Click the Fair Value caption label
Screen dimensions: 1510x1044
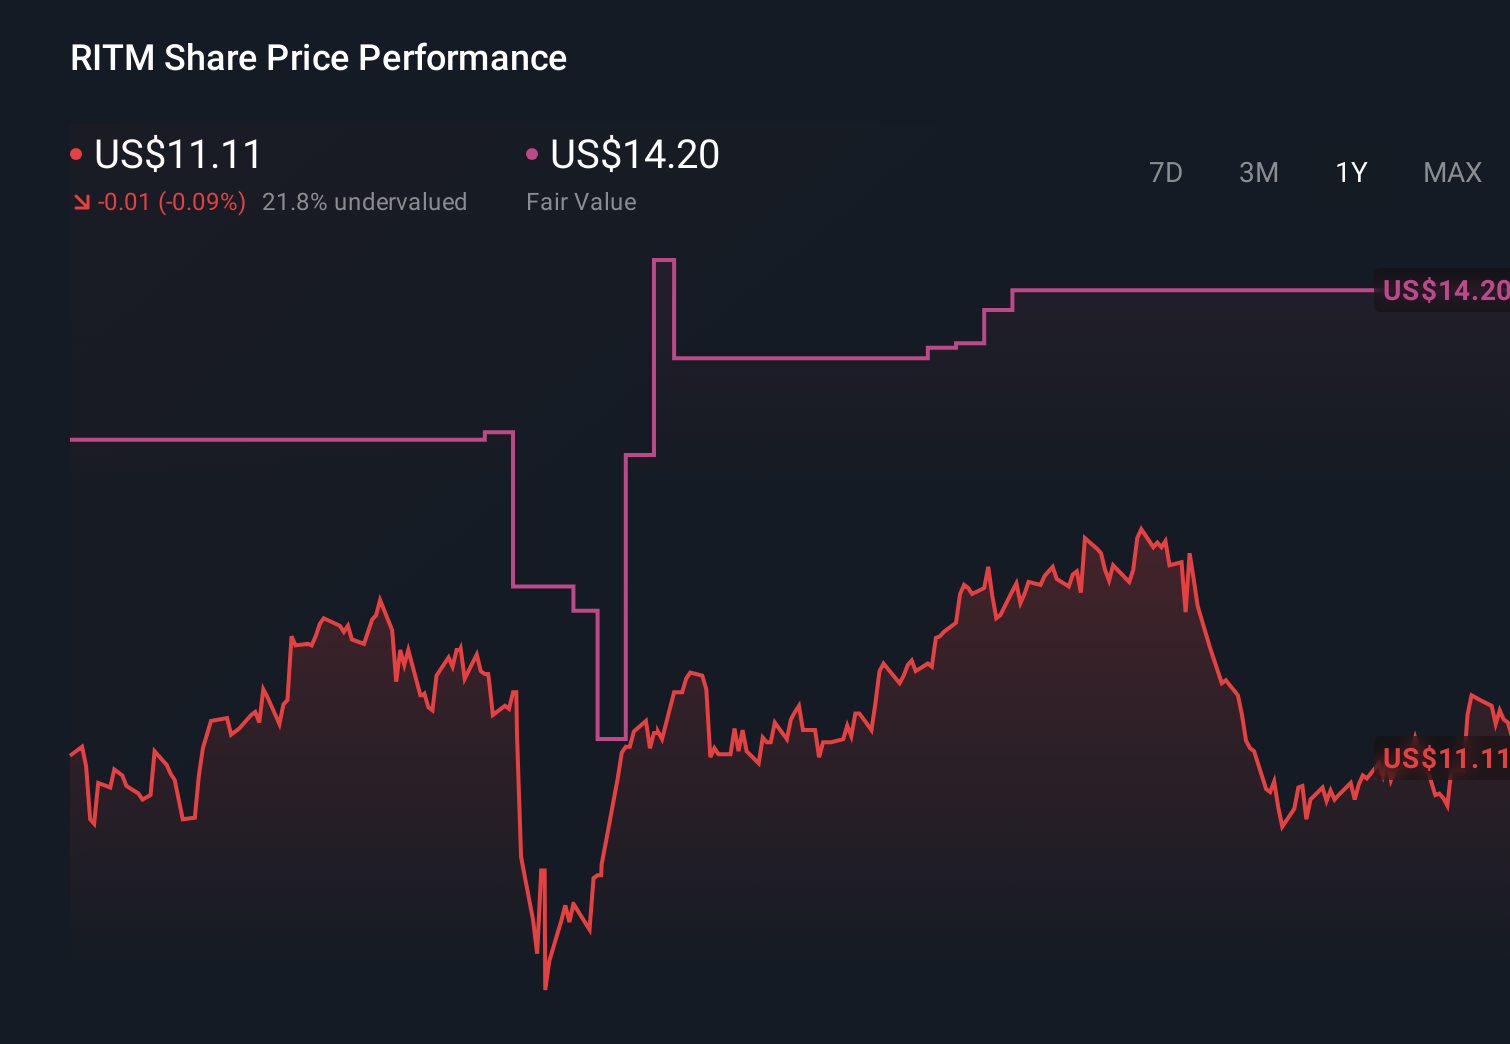click(580, 201)
